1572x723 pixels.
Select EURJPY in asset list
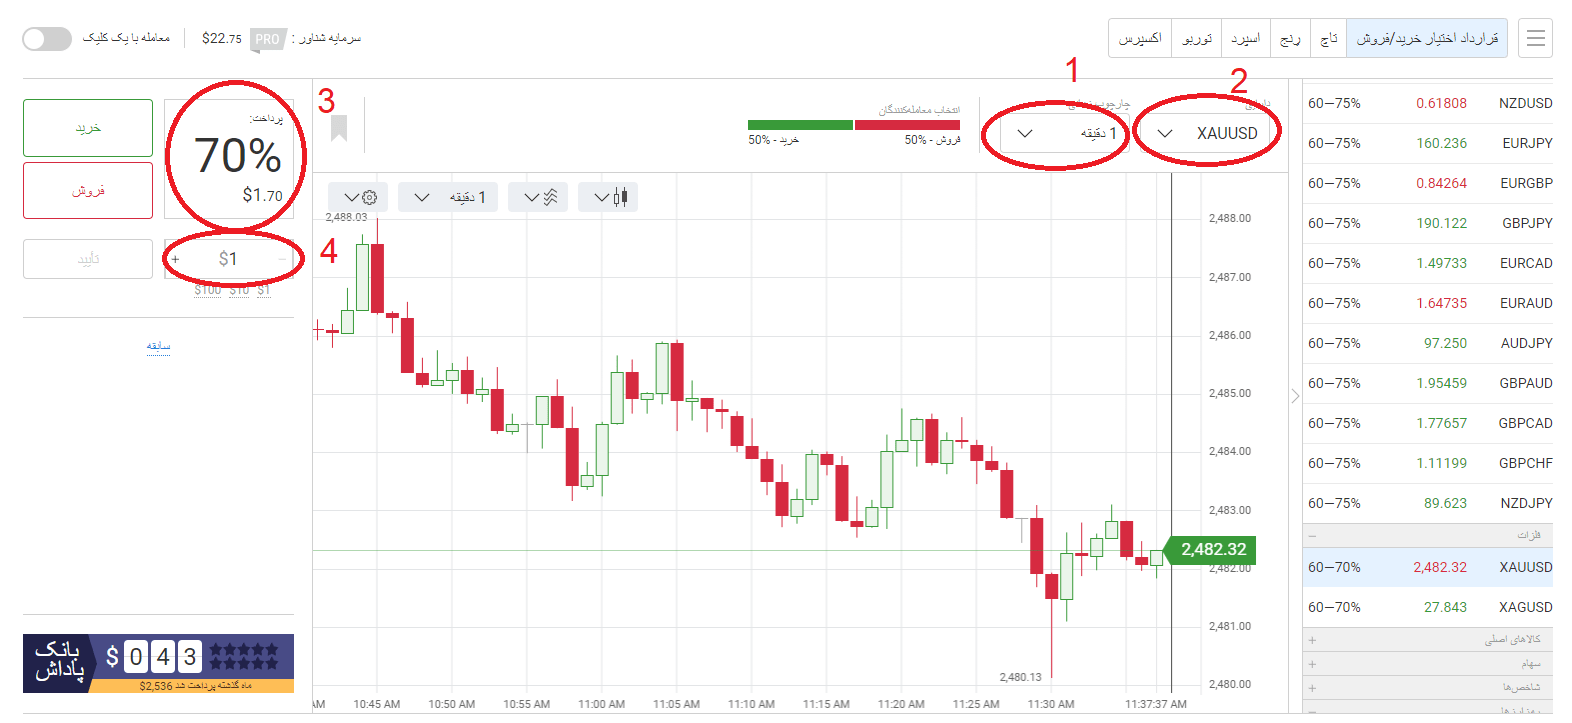(1428, 143)
